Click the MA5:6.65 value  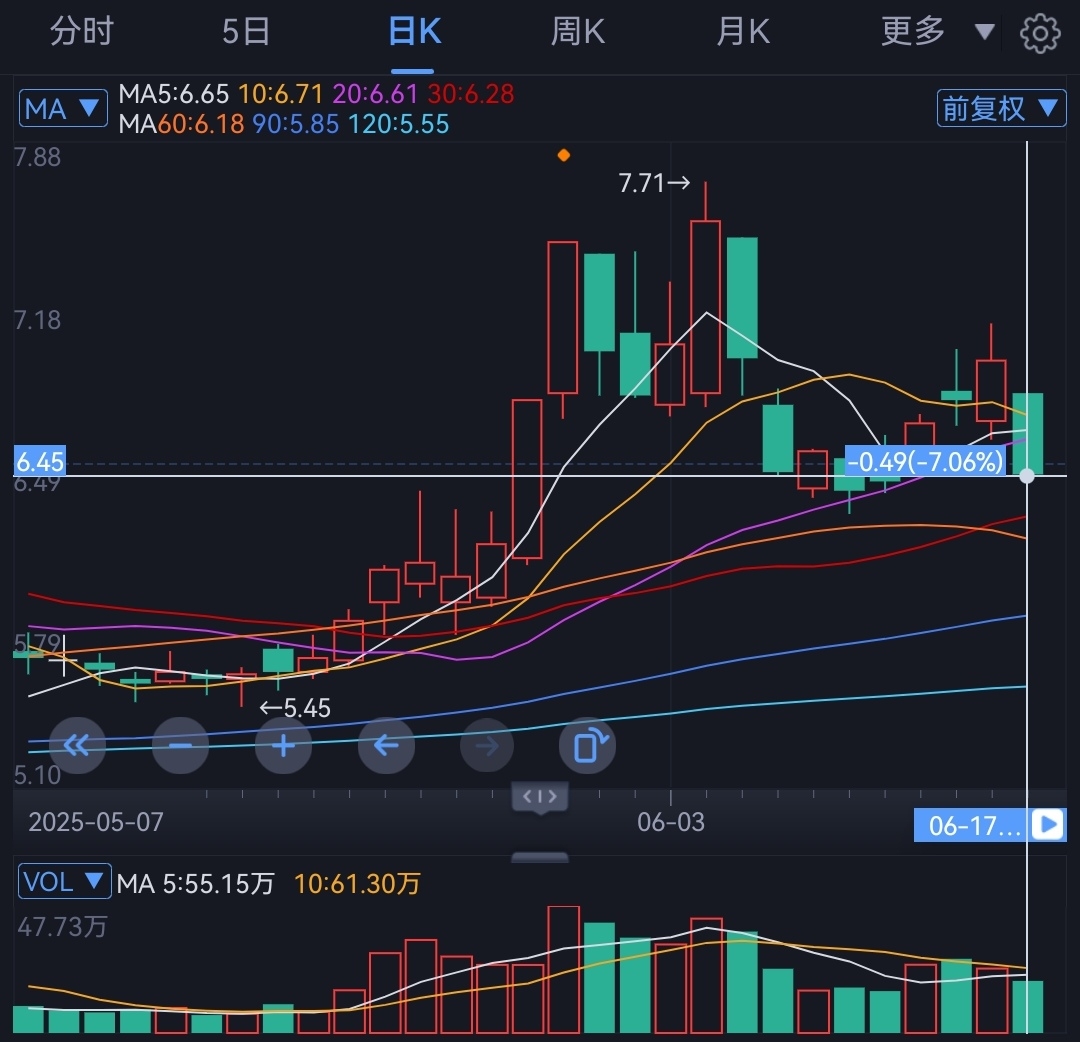pyautogui.click(x=174, y=94)
